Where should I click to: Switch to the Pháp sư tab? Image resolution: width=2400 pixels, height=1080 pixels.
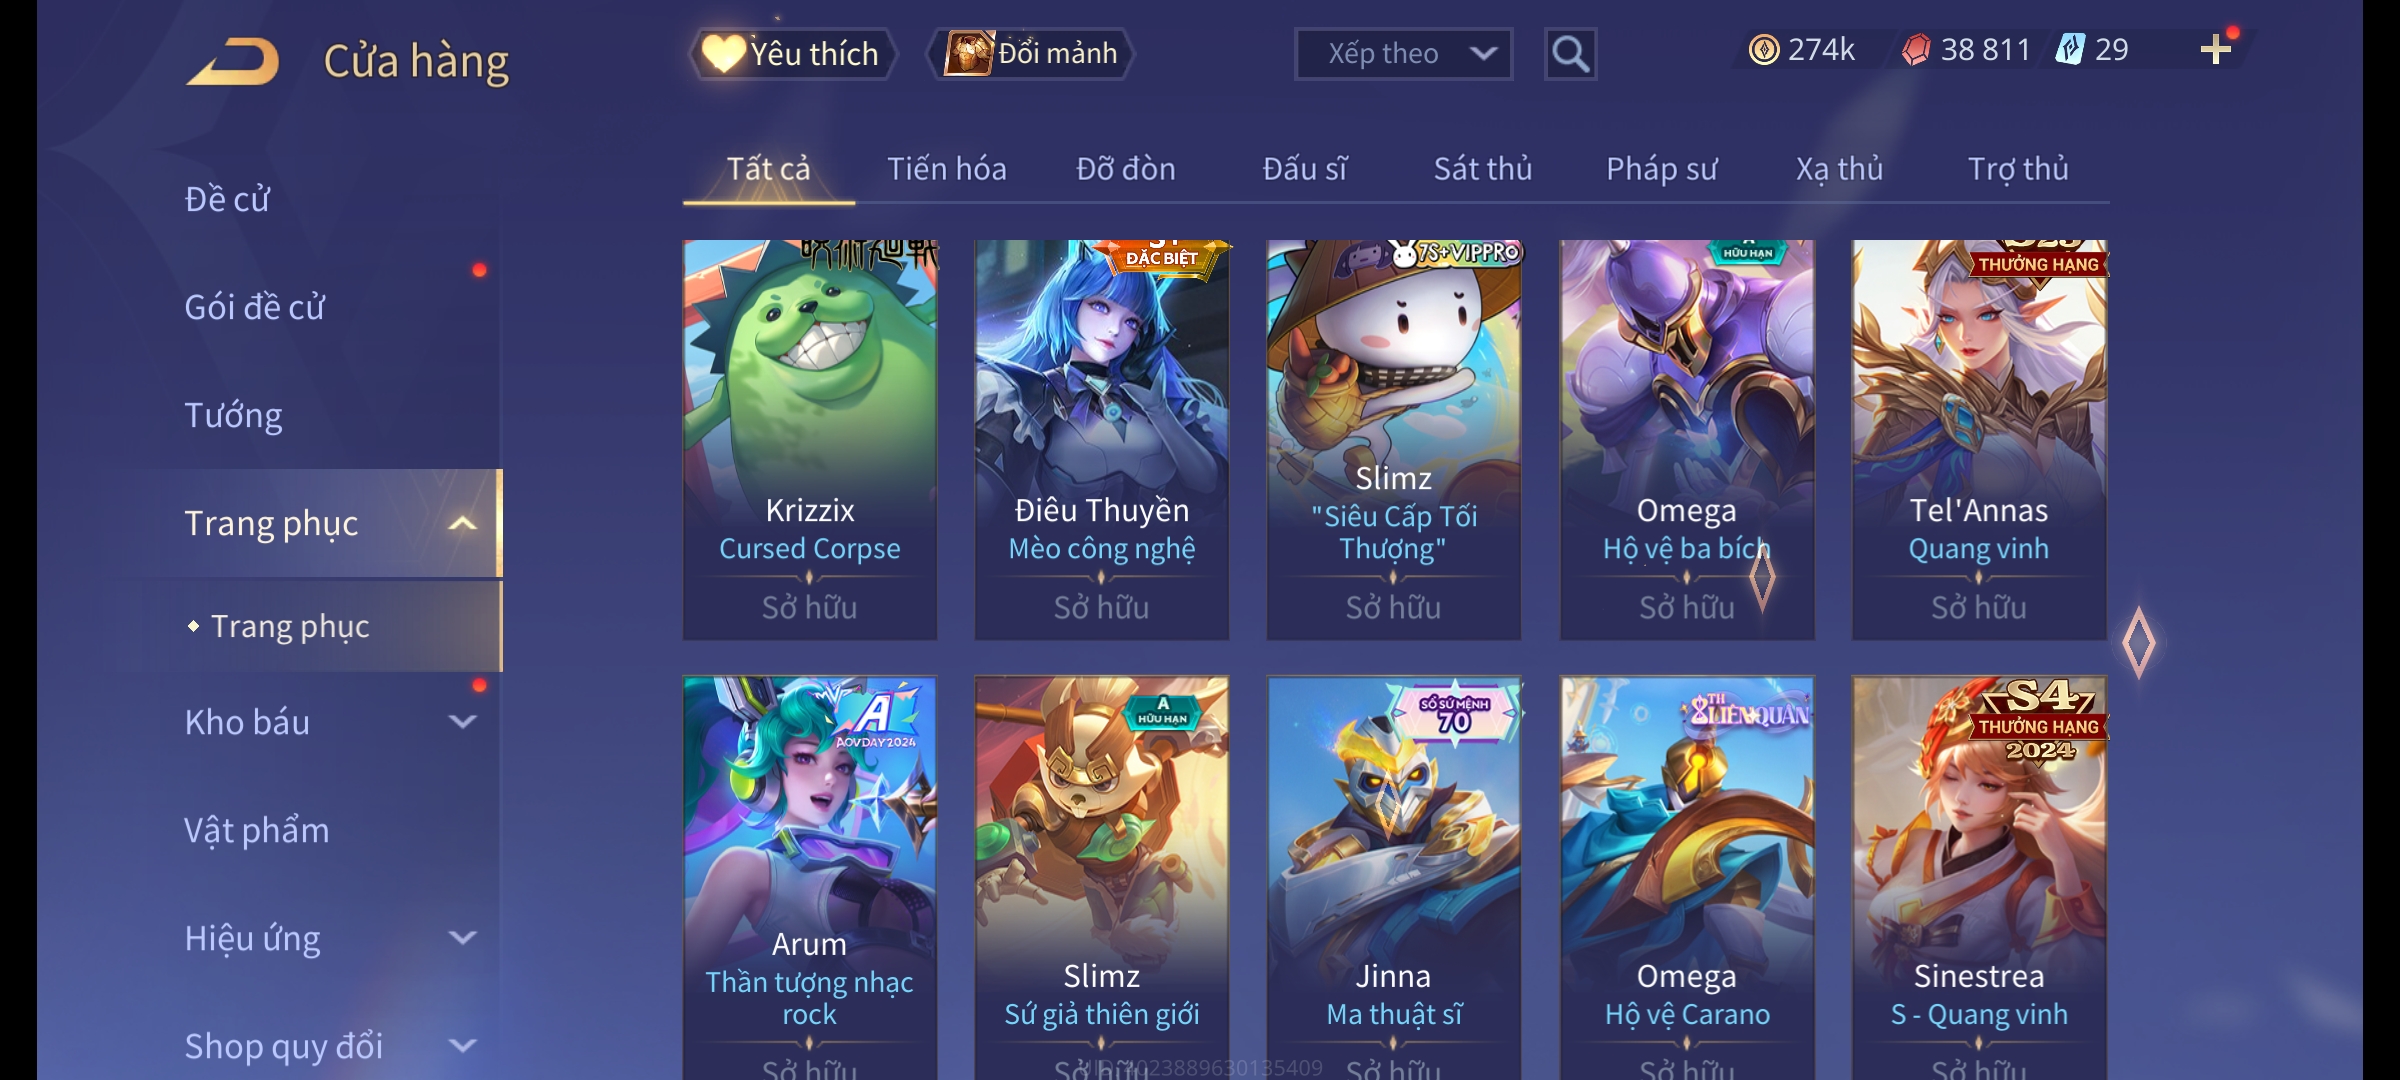[1661, 169]
